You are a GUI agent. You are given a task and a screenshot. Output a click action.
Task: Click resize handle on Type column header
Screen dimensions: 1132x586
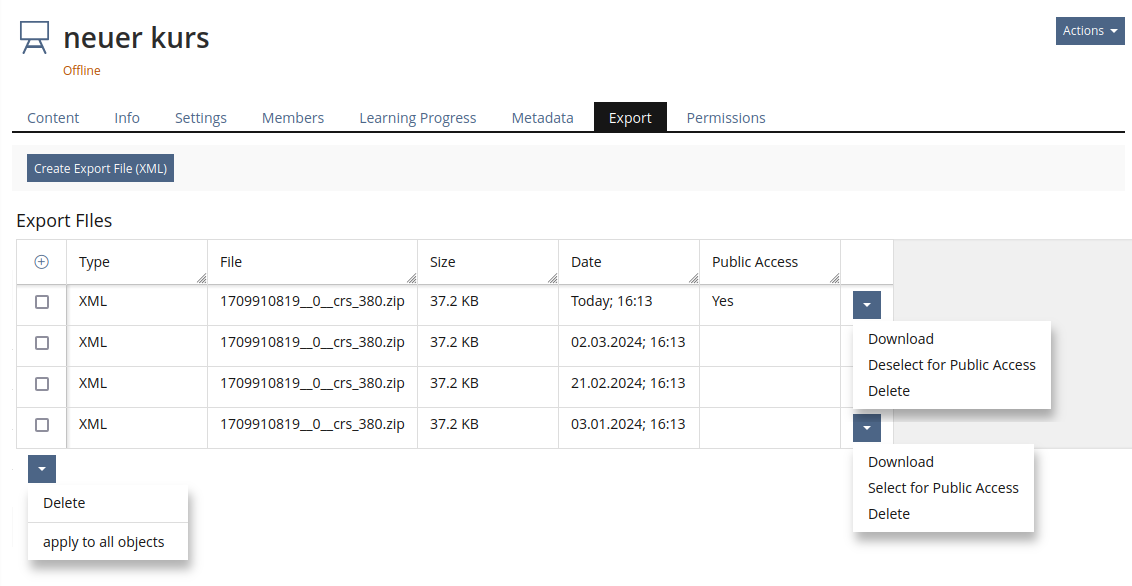pyautogui.click(x=201, y=279)
